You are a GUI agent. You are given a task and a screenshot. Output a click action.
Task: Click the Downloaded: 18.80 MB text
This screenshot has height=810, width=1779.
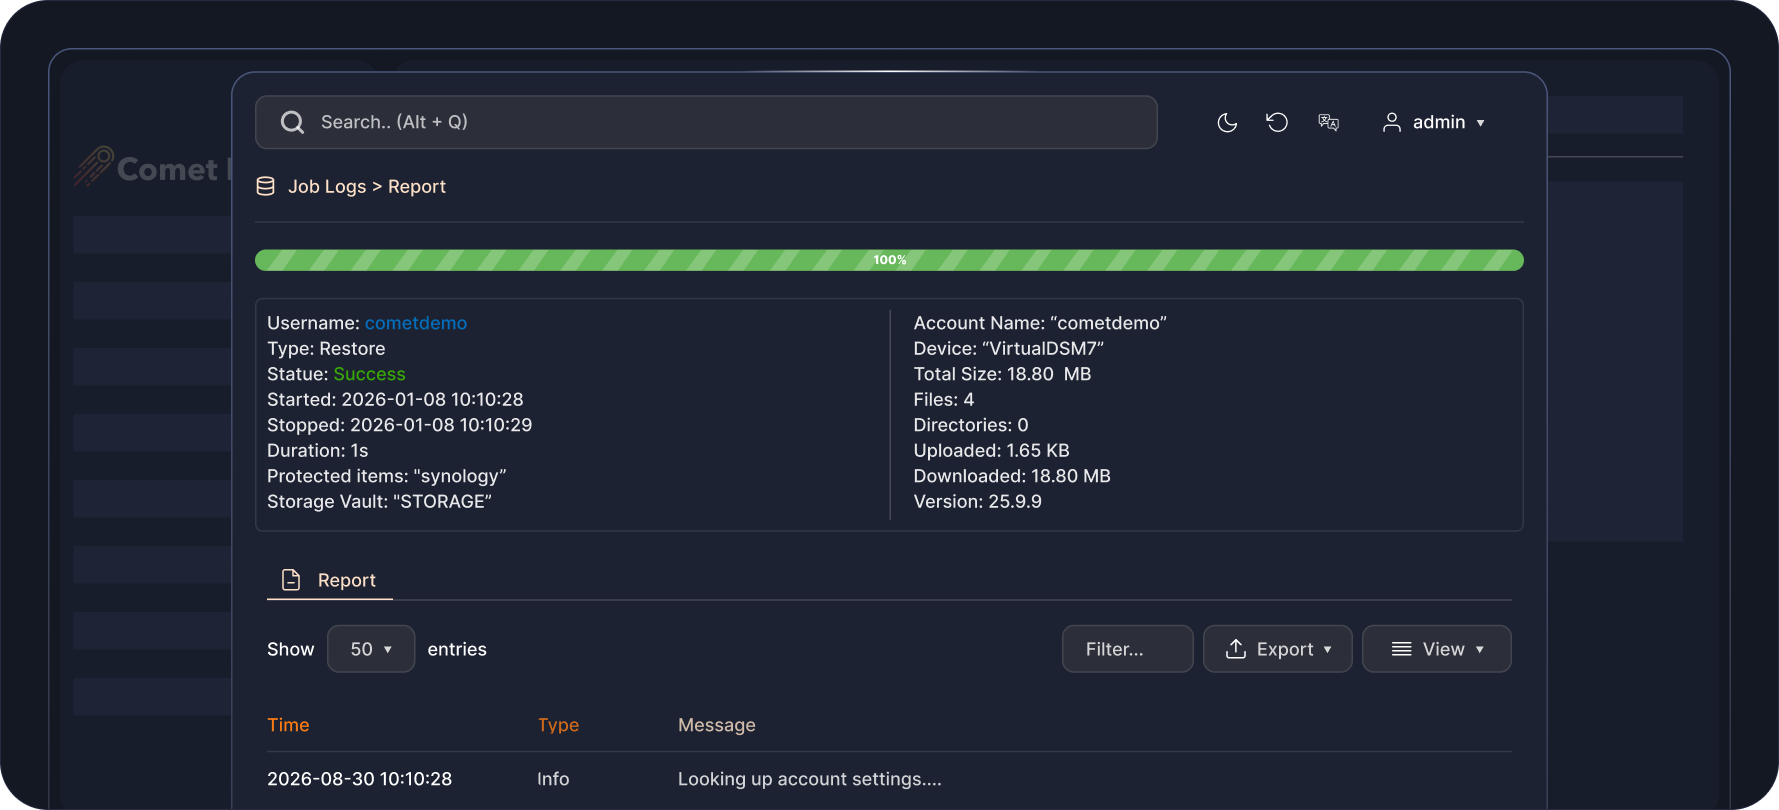[1012, 476]
